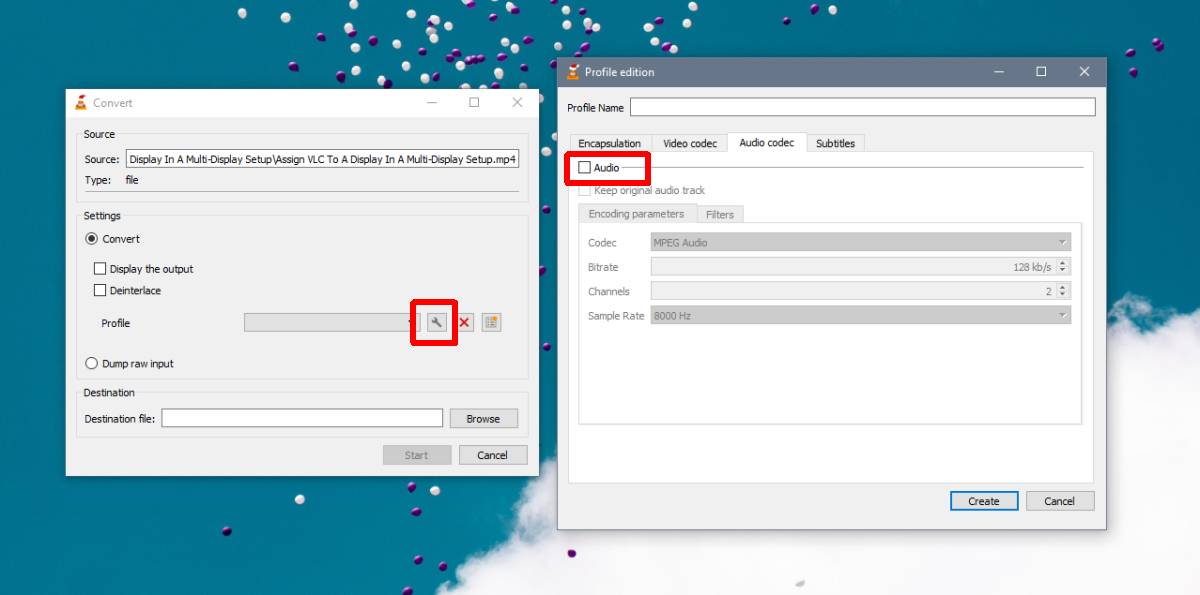Click the Profile Name text field
Viewport: 1200px width, 595px height.
point(862,107)
